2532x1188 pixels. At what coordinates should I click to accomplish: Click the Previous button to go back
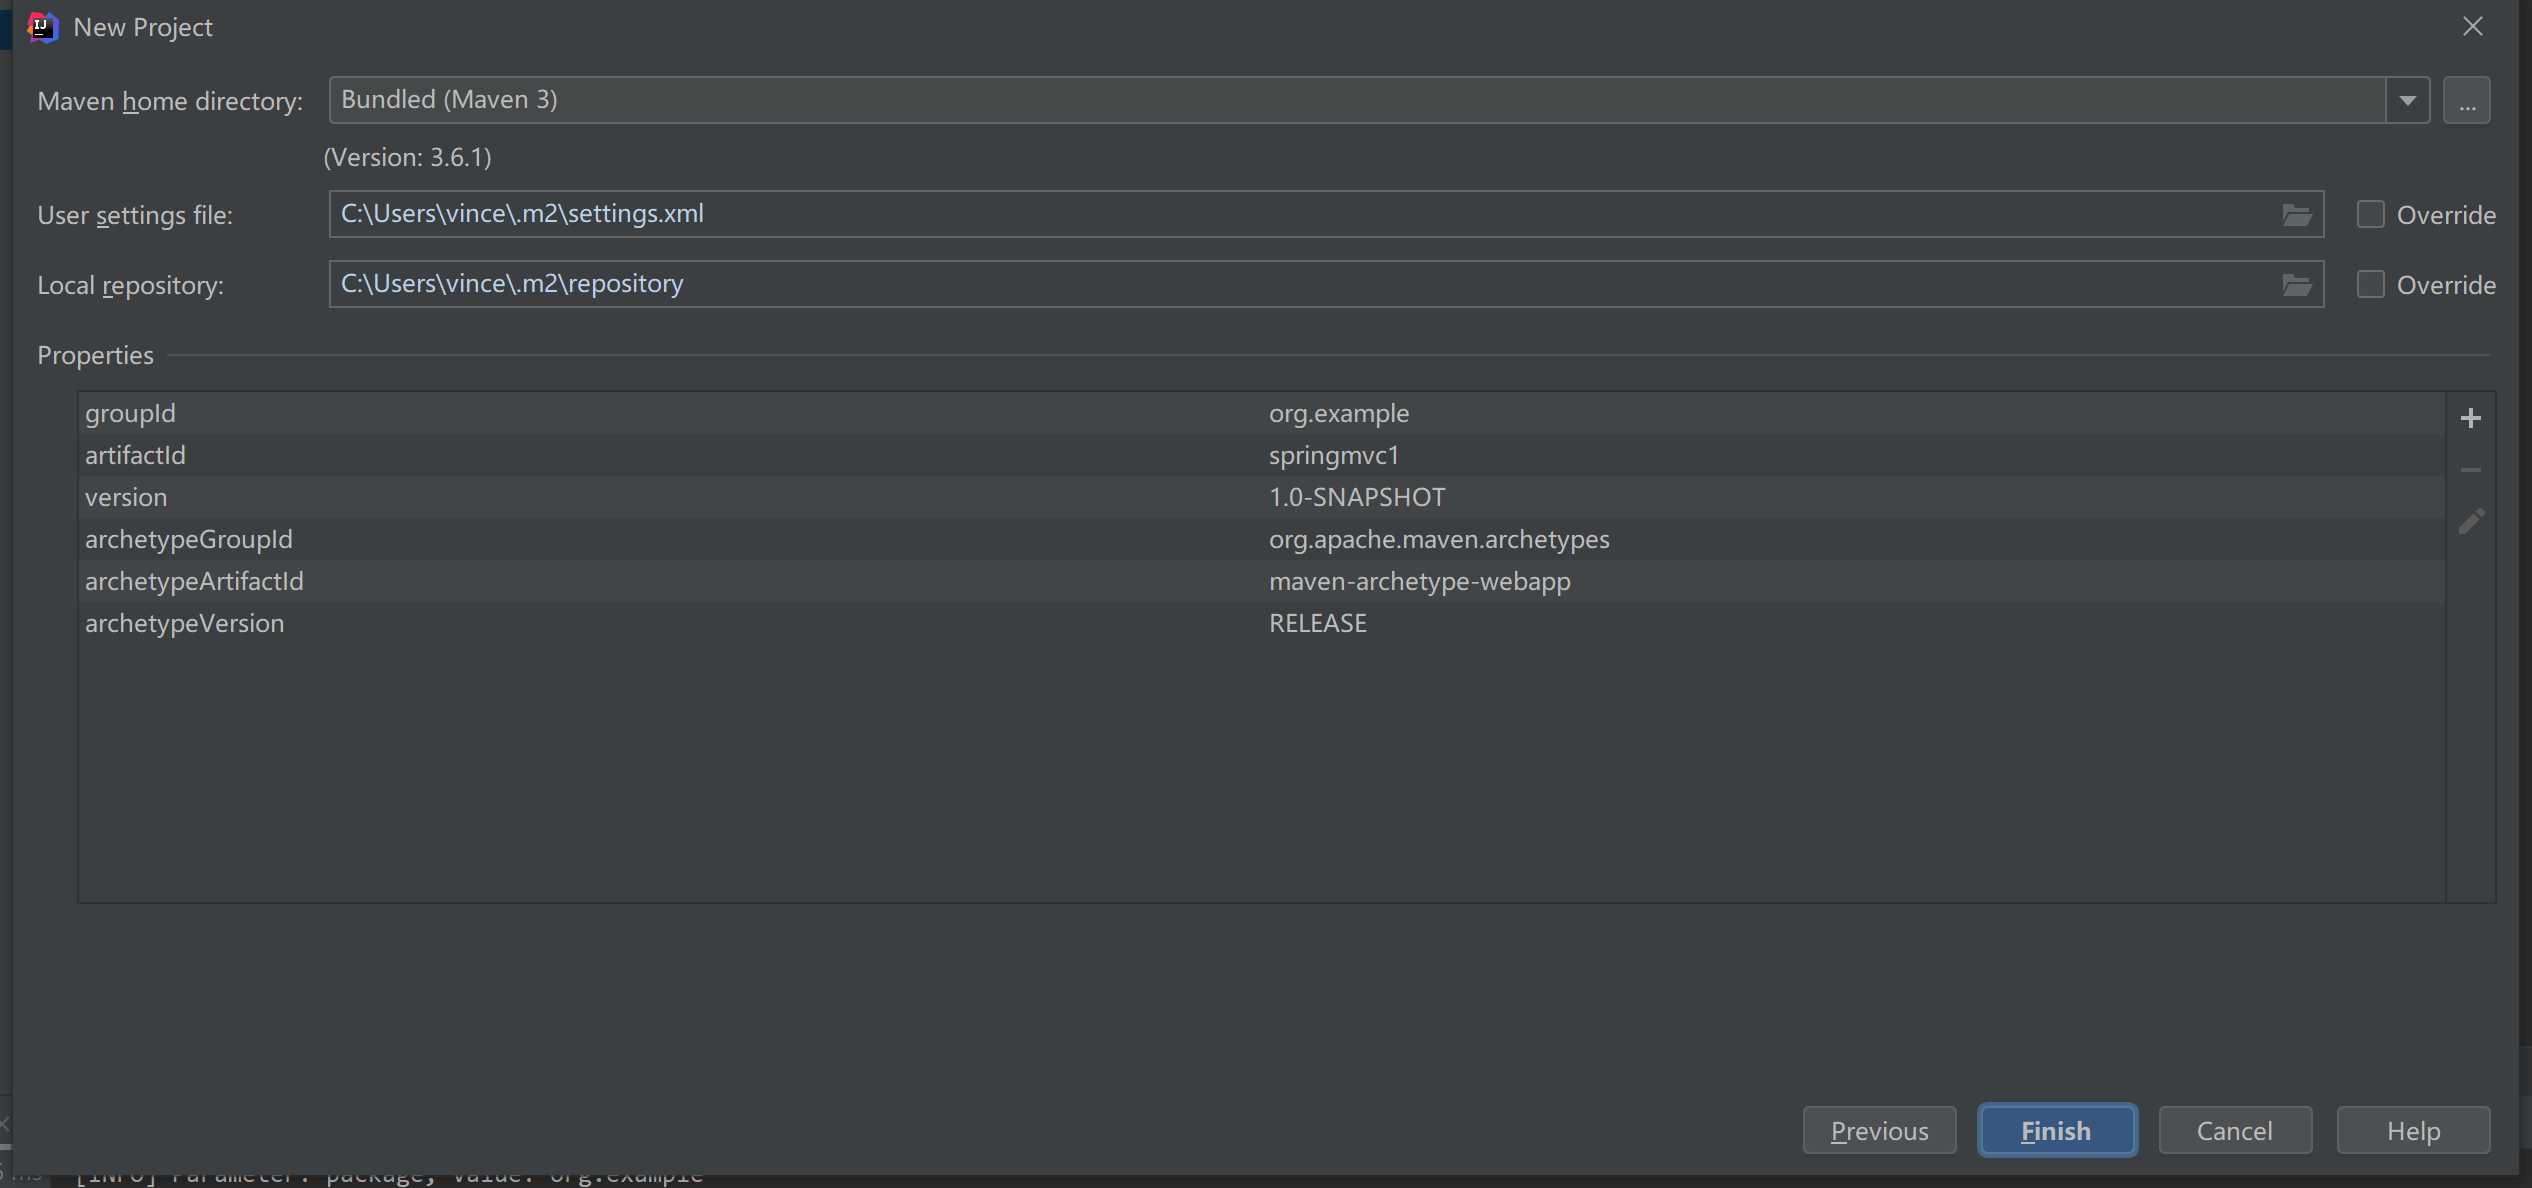(1880, 1130)
